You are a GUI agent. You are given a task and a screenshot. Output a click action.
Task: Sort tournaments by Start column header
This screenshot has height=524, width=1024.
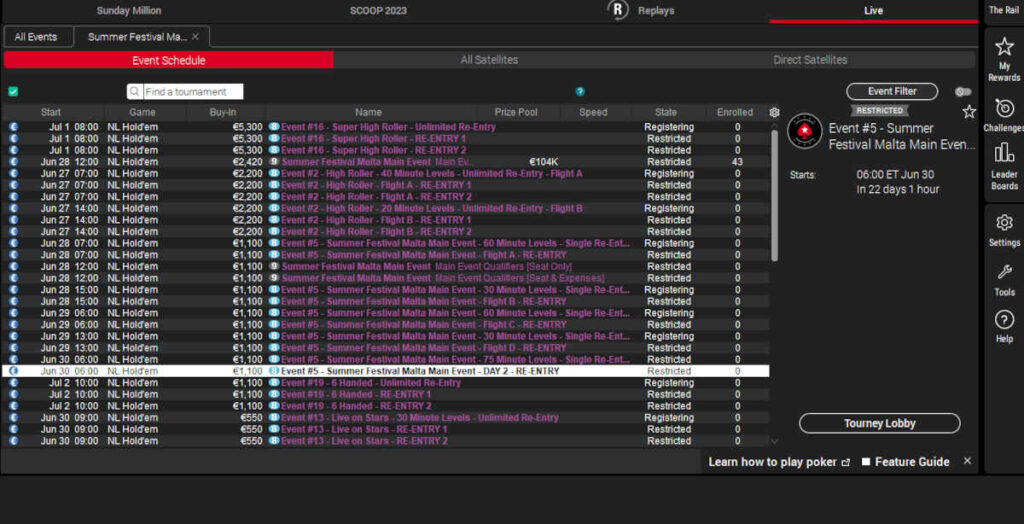(51, 113)
